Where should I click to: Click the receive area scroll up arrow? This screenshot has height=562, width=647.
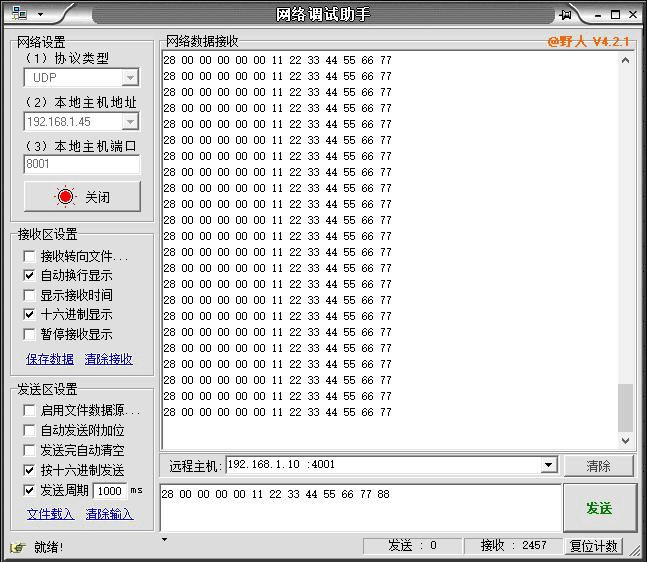[626, 60]
